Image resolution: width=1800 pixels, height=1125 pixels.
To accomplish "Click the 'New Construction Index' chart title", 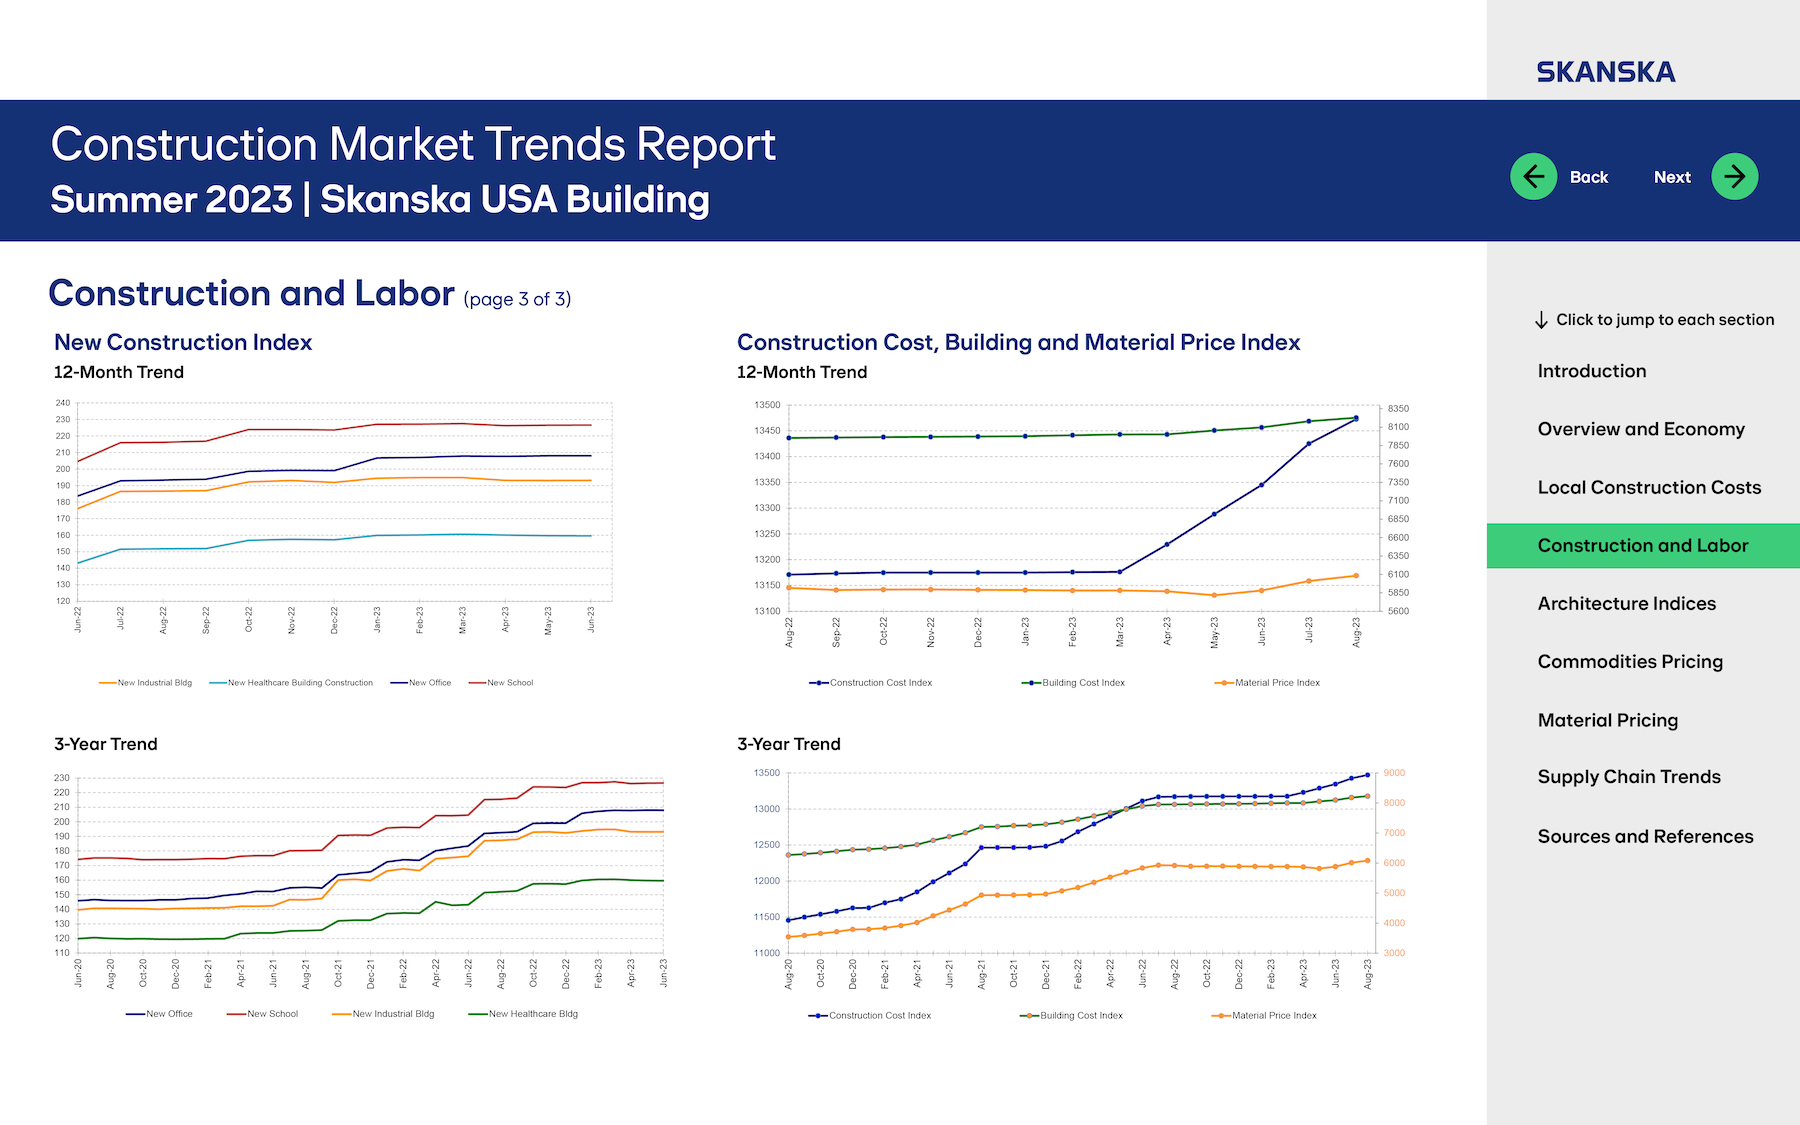I will (x=183, y=342).
